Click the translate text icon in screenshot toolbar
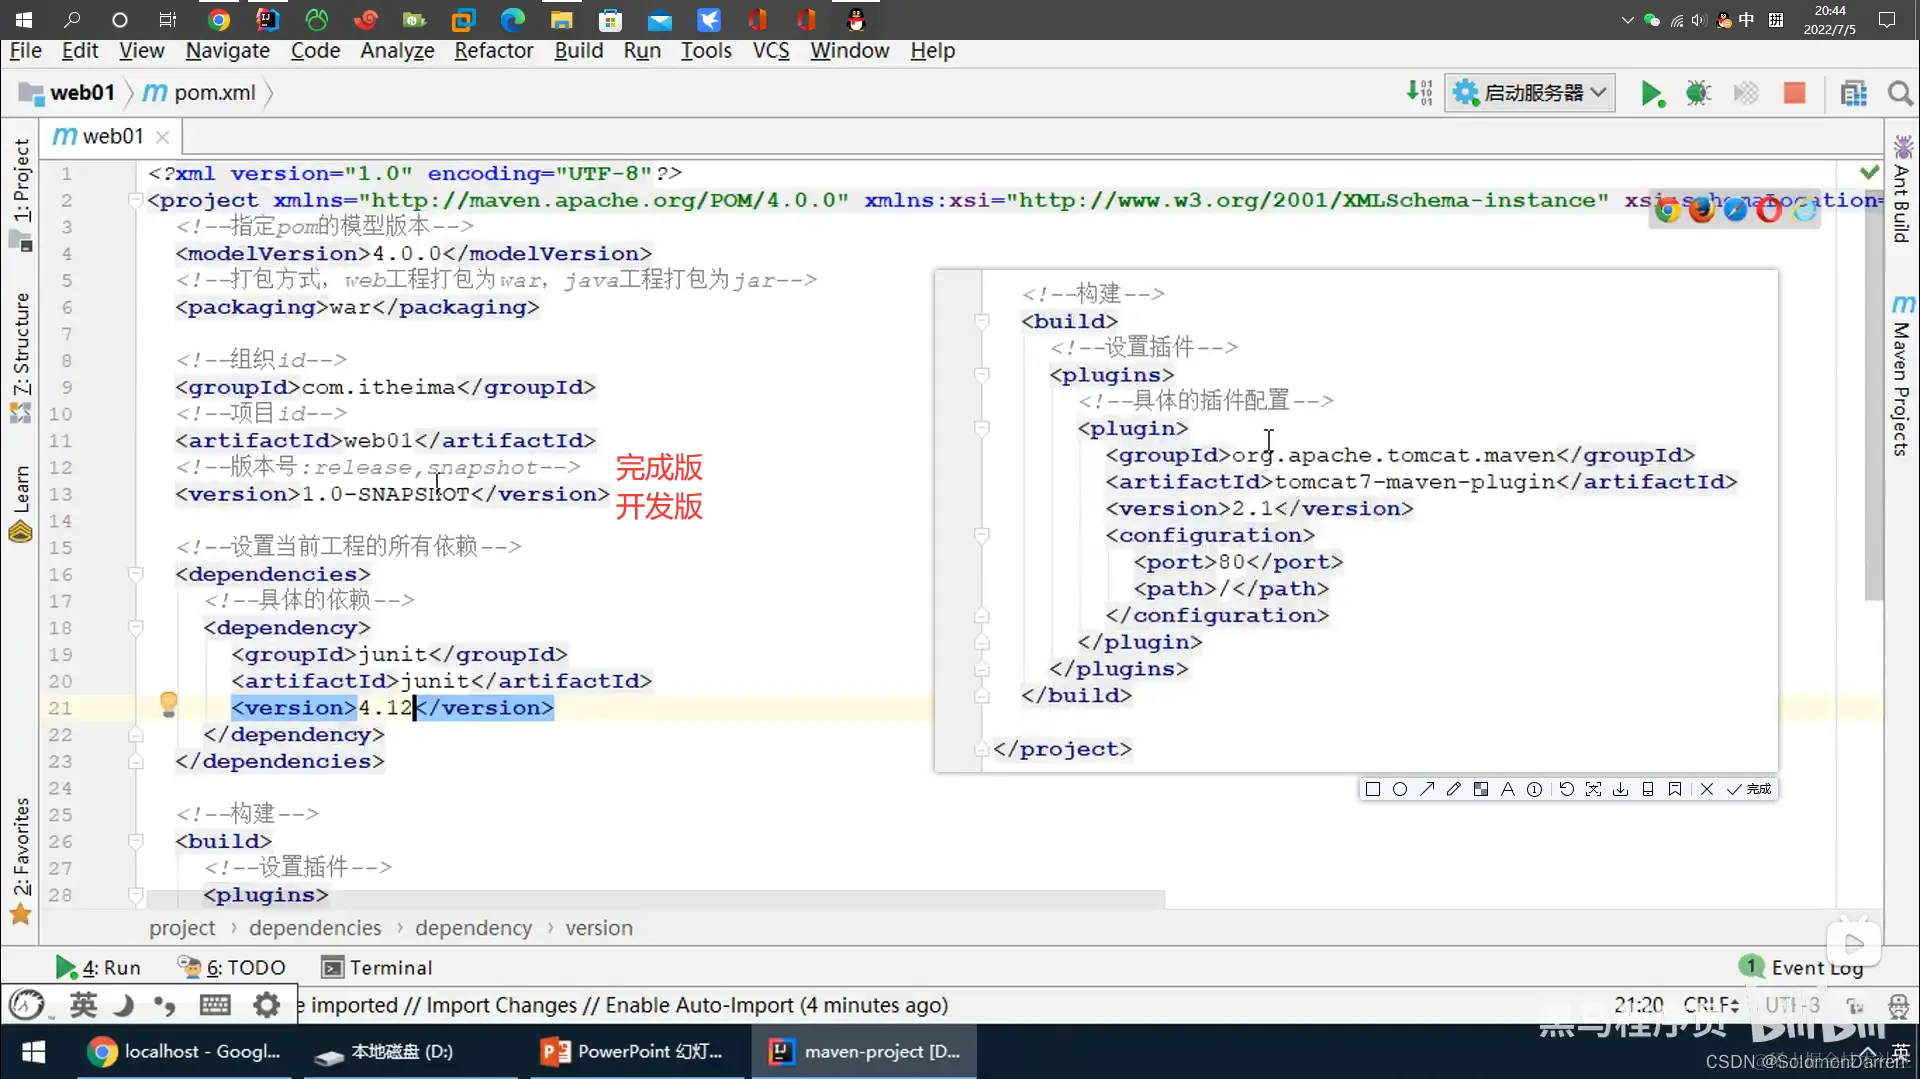 pyautogui.click(x=1594, y=789)
